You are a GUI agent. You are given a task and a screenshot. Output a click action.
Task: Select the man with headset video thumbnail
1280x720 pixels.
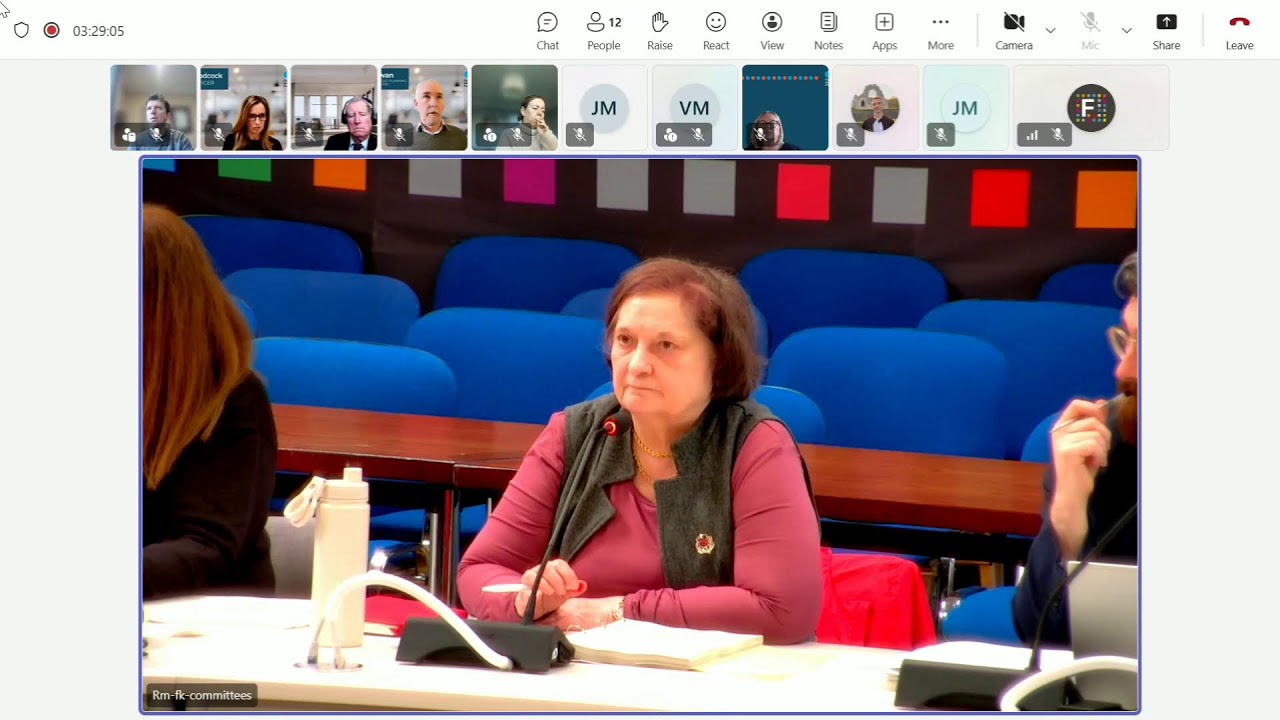[x=334, y=108]
